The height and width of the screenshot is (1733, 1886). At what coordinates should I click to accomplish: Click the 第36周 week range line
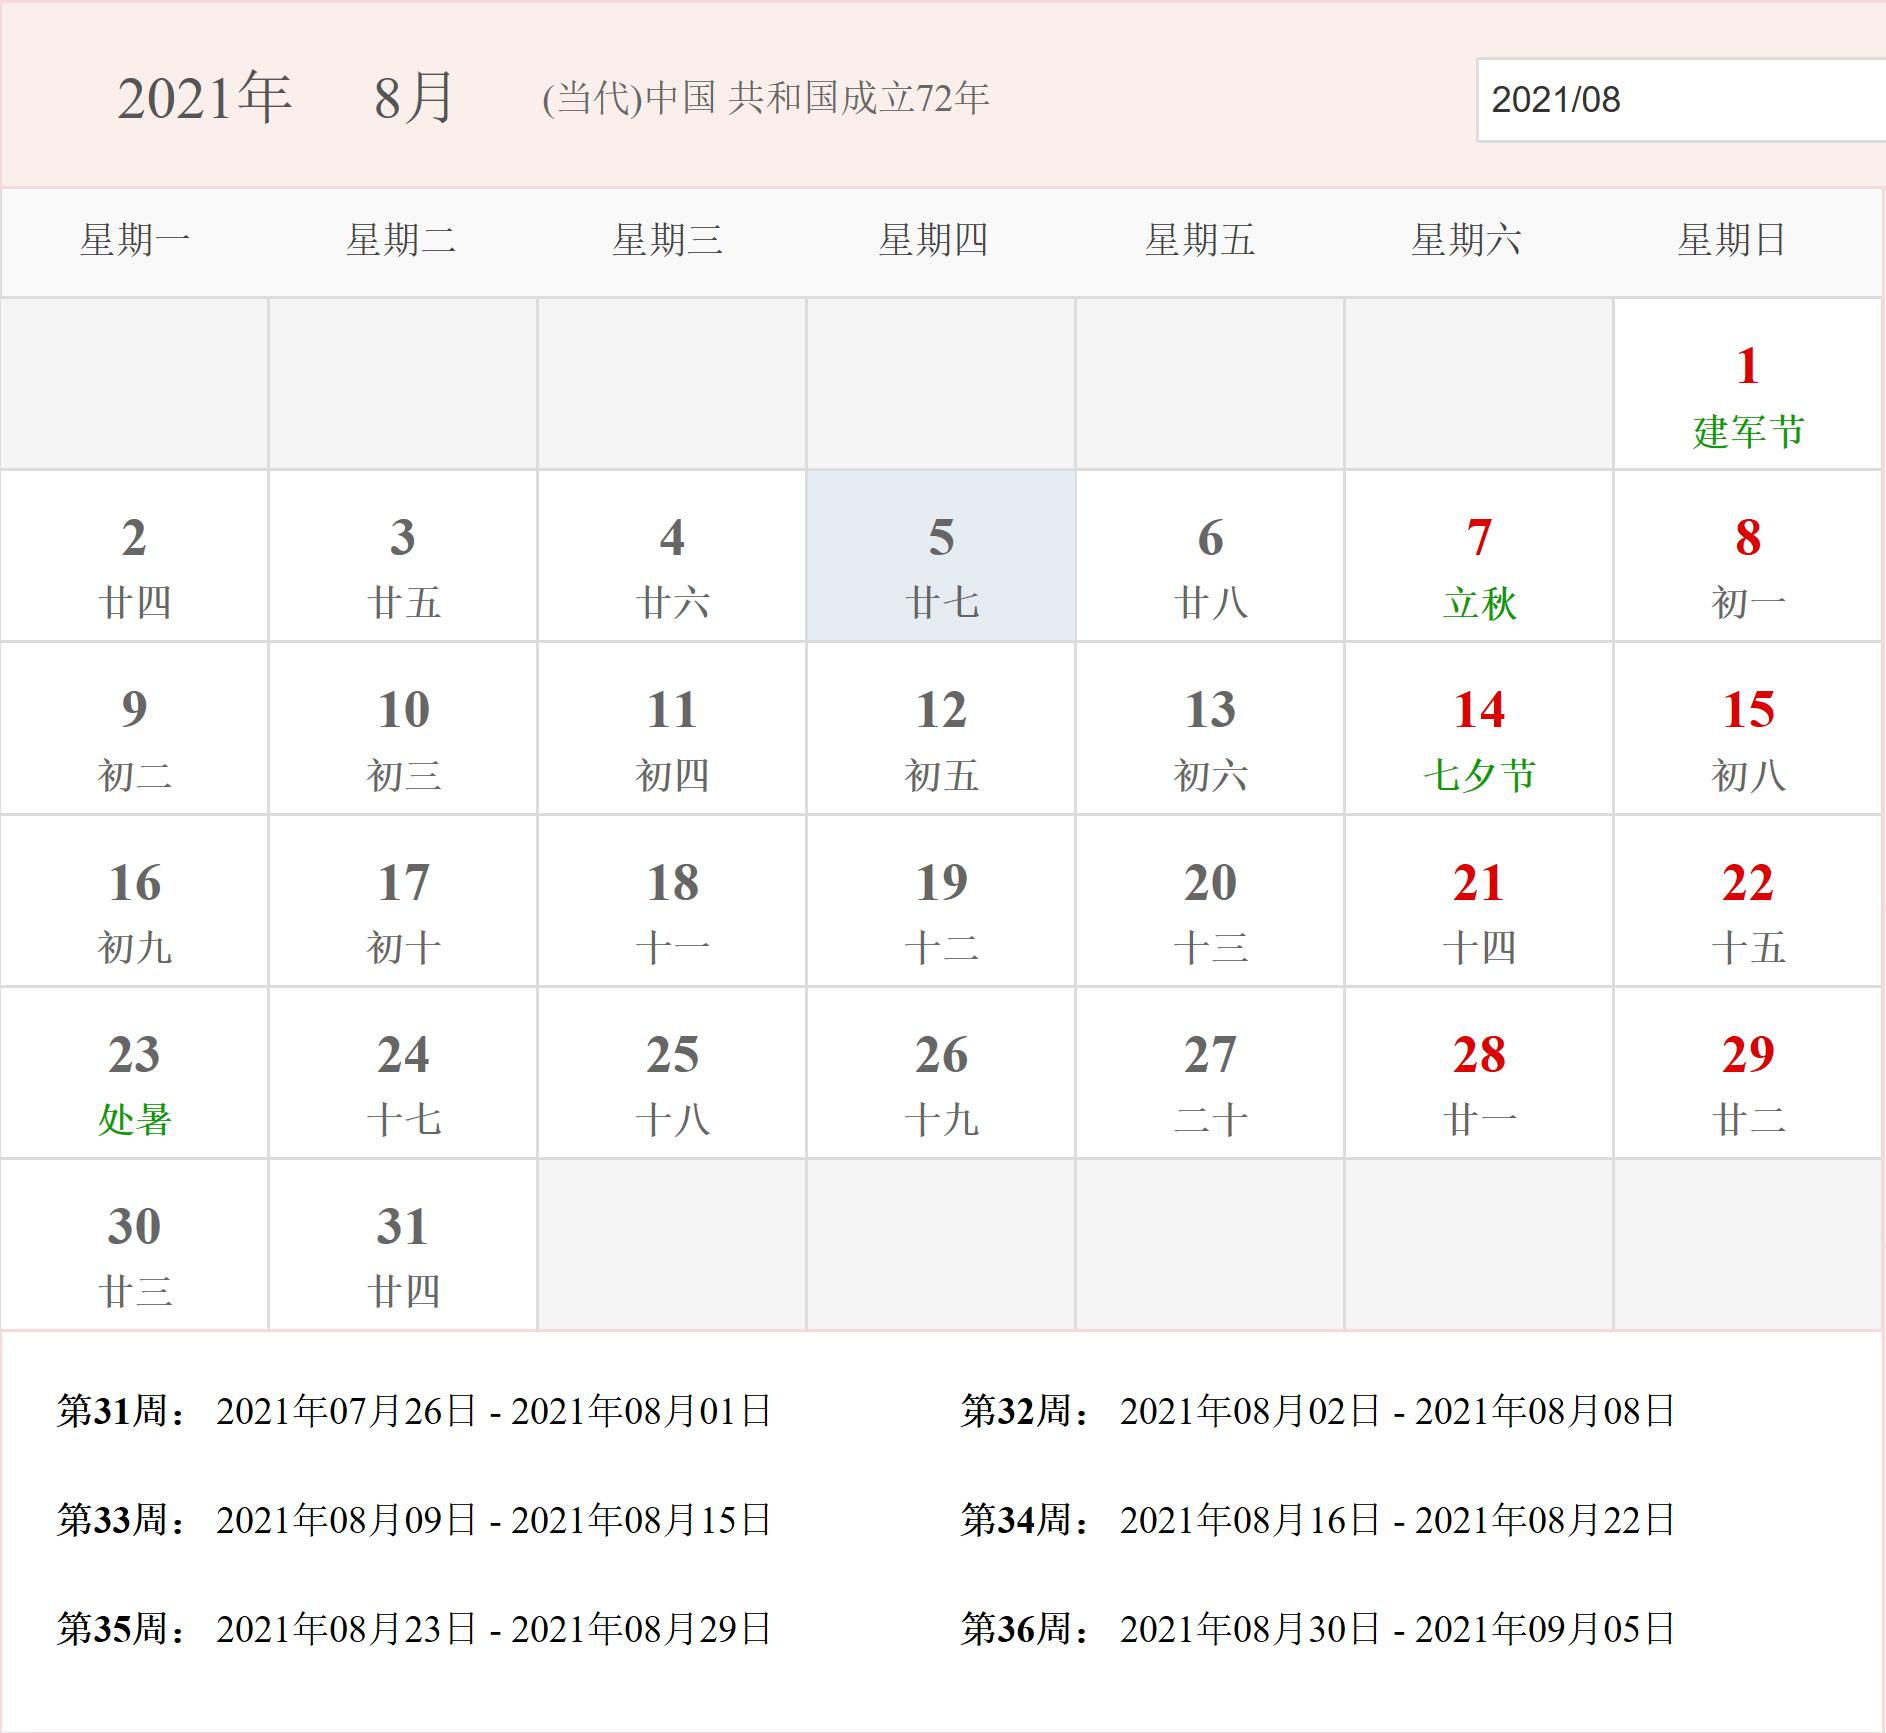pos(1318,1629)
